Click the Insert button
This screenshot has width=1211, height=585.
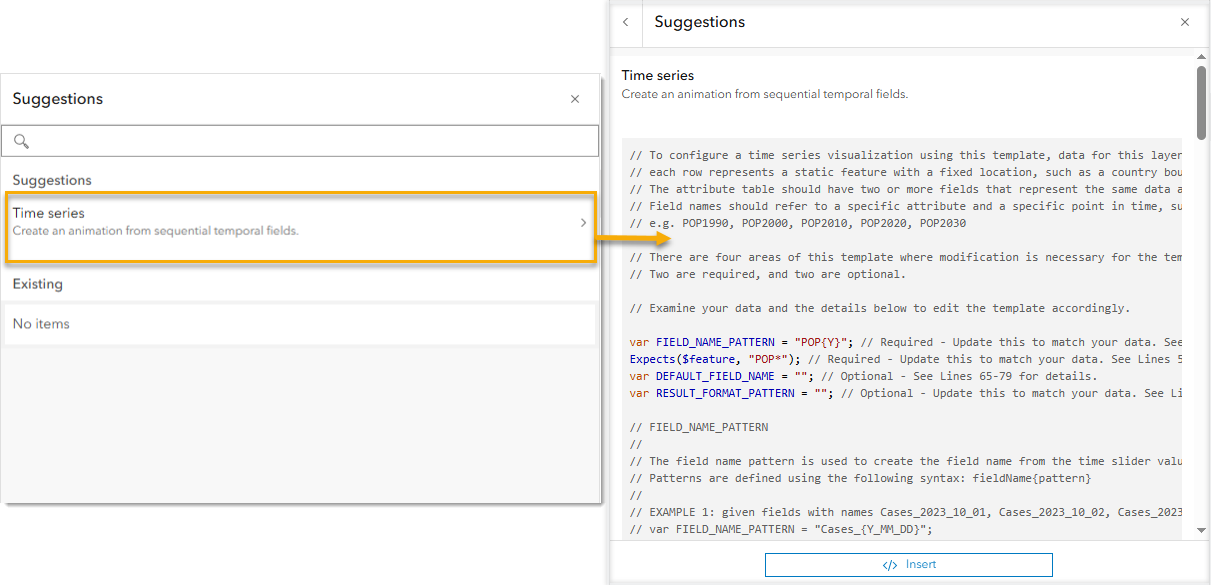[x=908, y=565]
